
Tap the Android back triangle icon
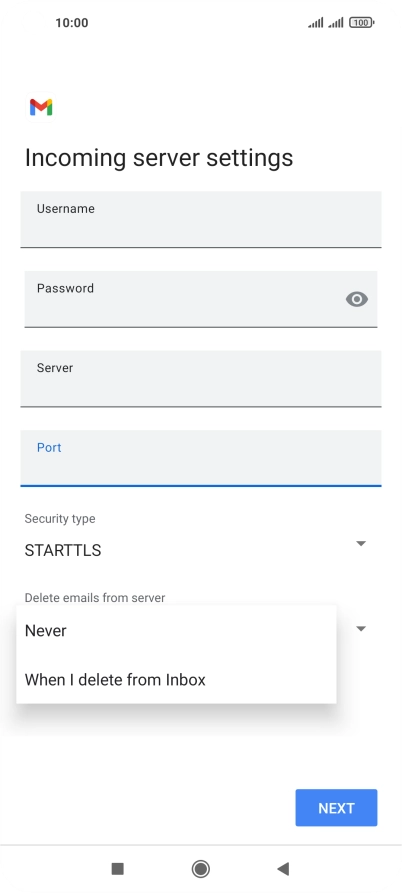pos(283,869)
